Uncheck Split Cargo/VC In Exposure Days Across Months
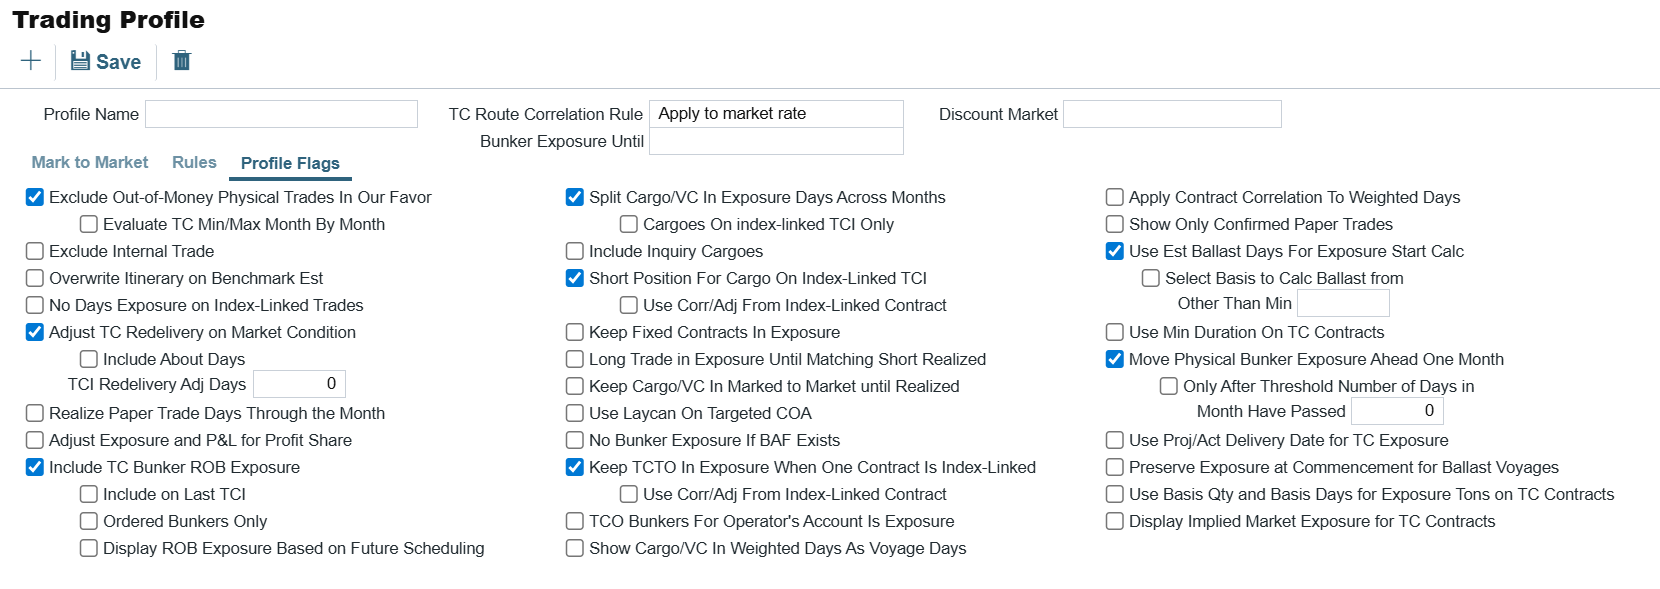The image size is (1660, 589). tap(575, 197)
